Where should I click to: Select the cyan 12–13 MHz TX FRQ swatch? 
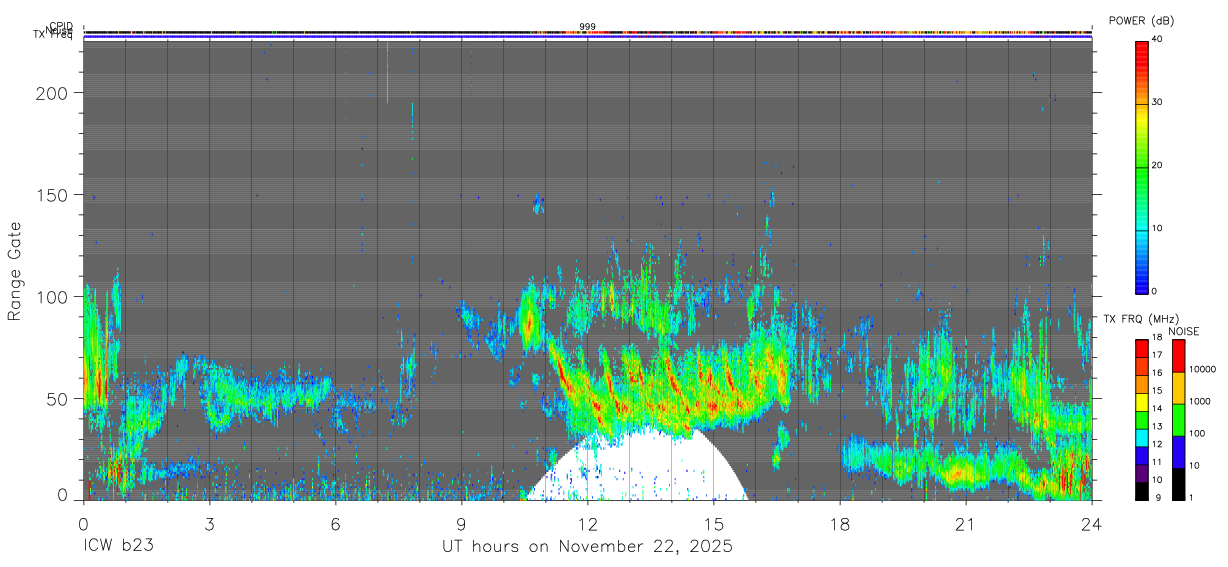coord(1141,438)
